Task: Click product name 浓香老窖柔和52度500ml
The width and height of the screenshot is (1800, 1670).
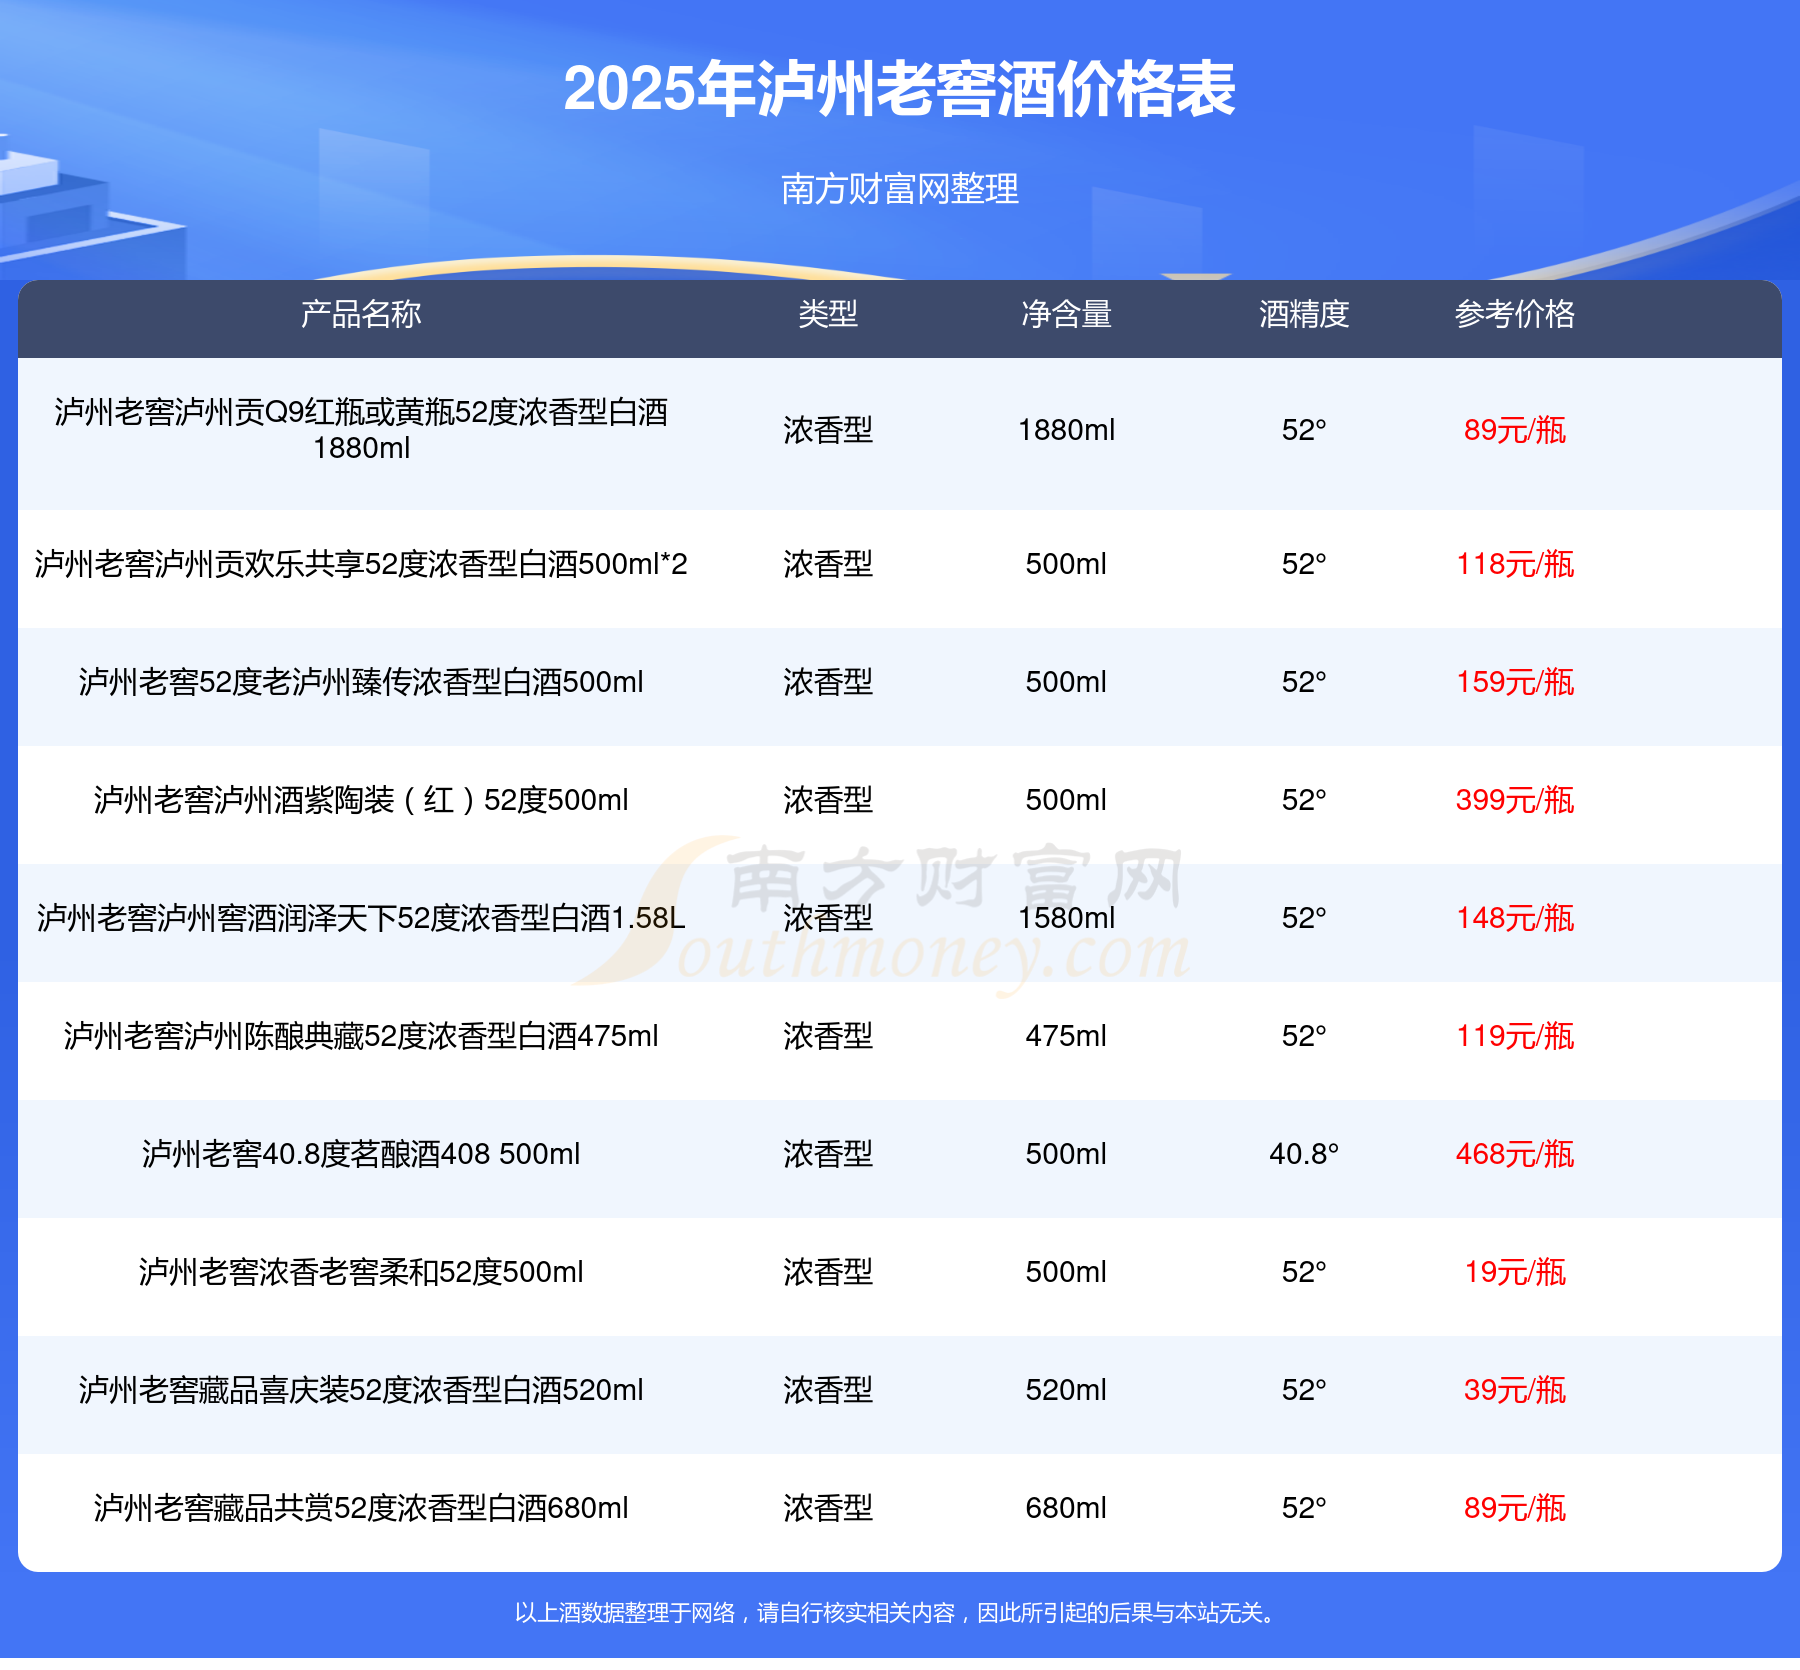Action: [x=361, y=1272]
